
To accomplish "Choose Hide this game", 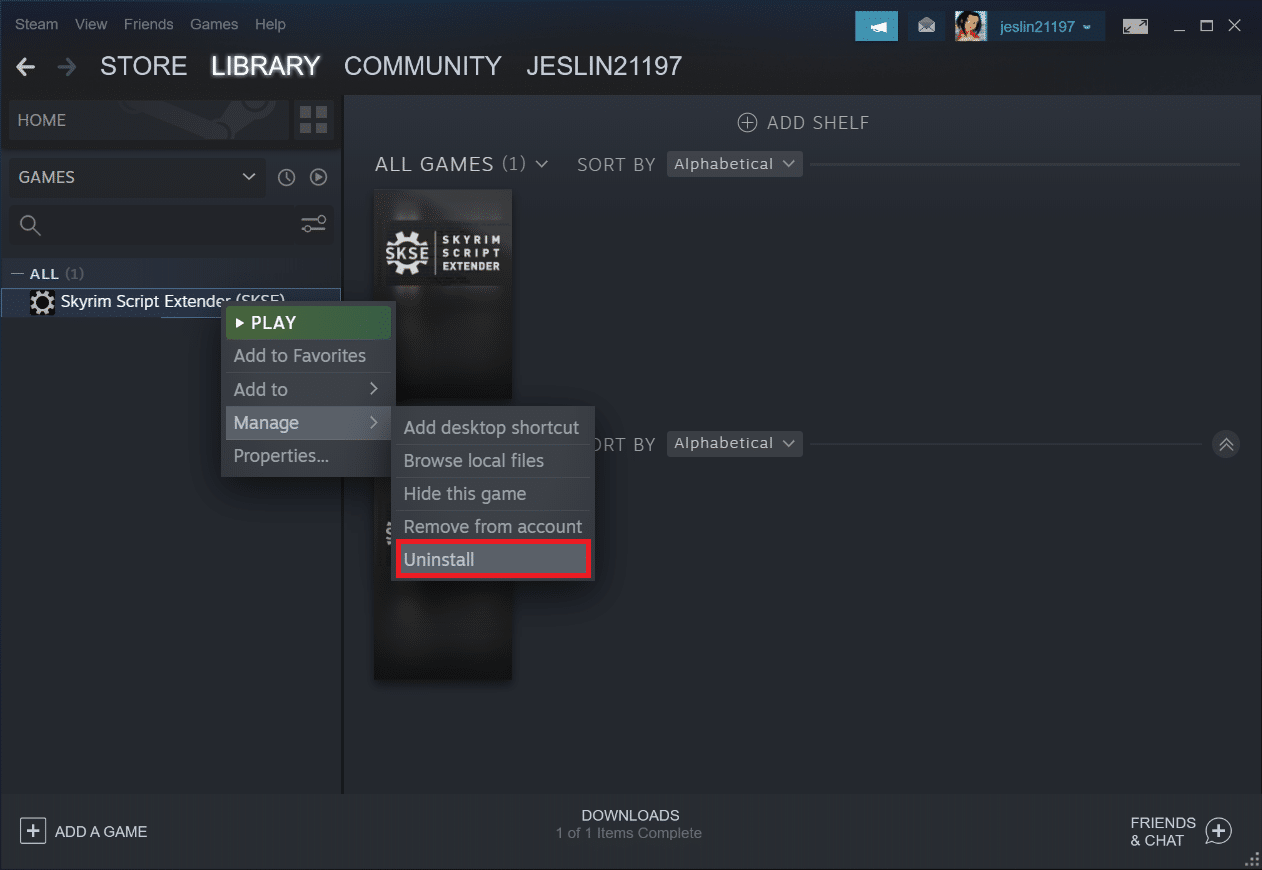I will pos(492,493).
